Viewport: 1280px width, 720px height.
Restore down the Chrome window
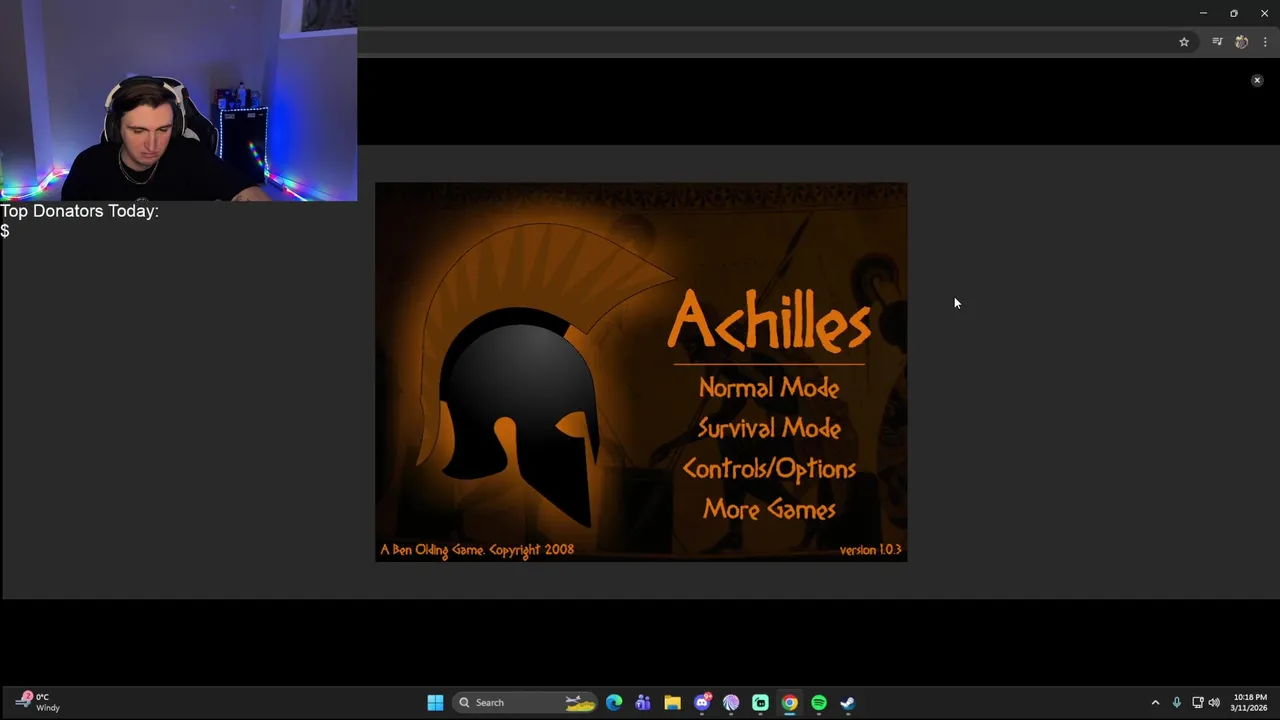[1234, 13]
